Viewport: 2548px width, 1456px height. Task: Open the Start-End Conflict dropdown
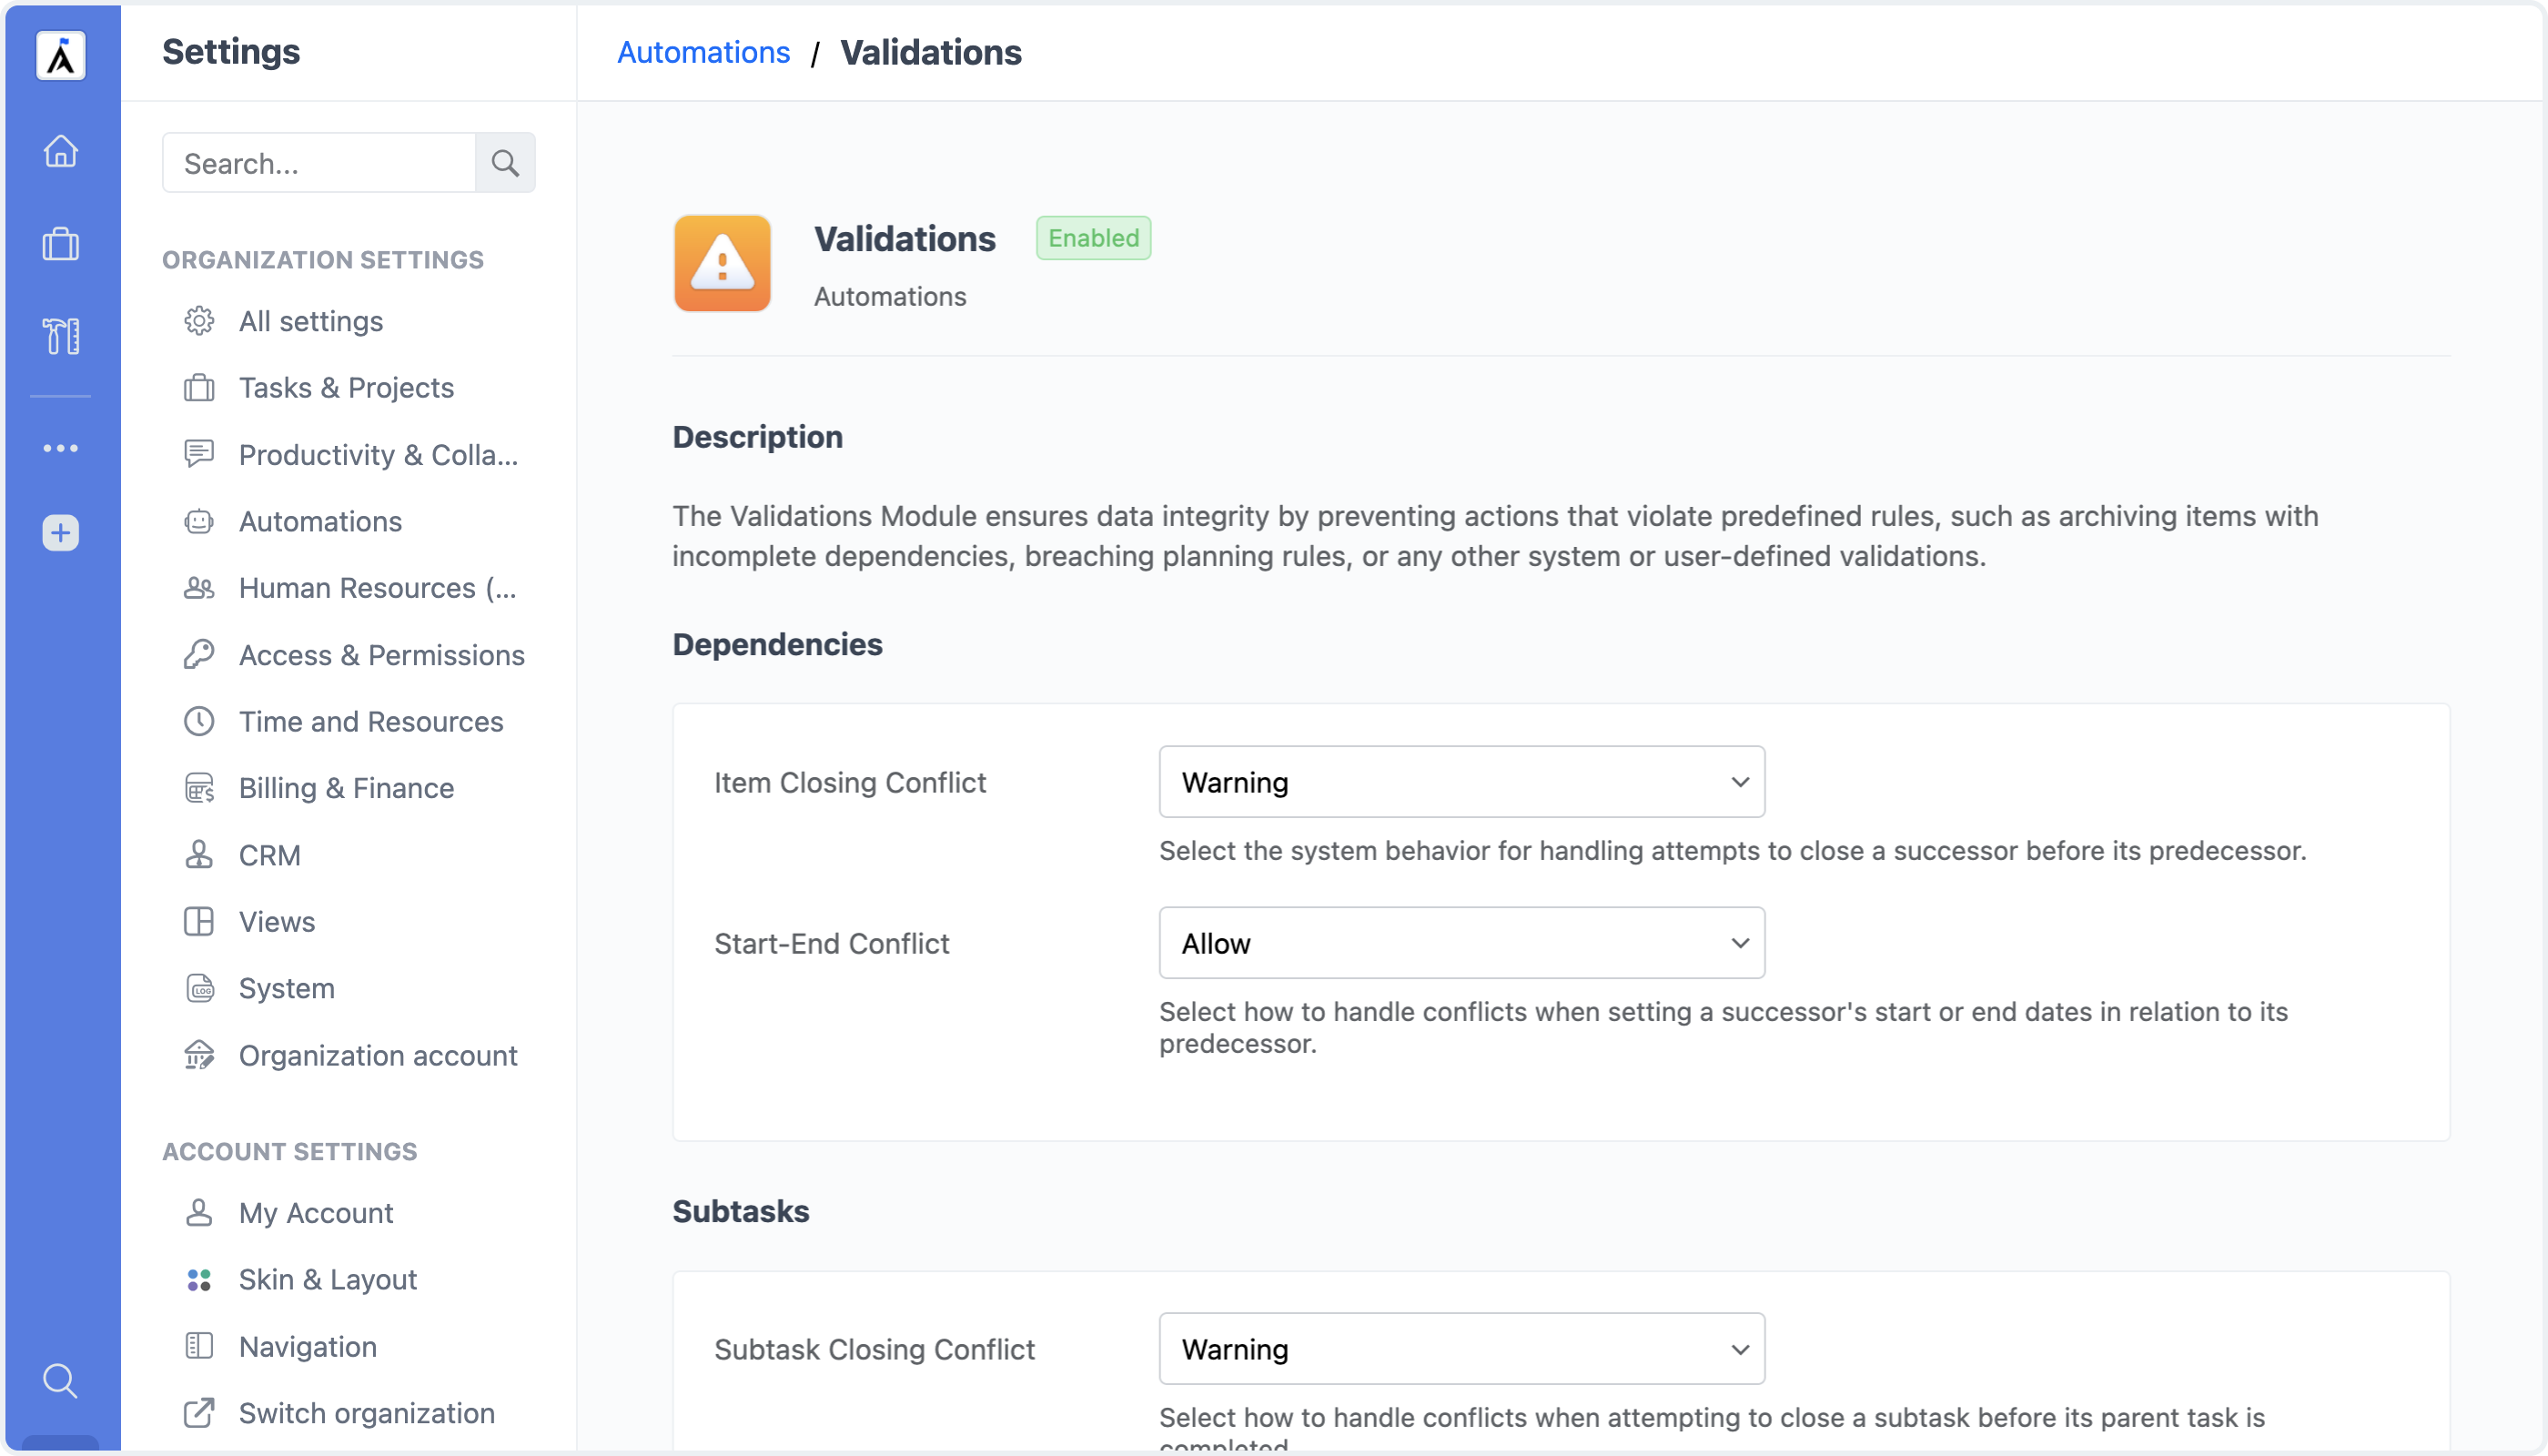tap(1461, 943)
